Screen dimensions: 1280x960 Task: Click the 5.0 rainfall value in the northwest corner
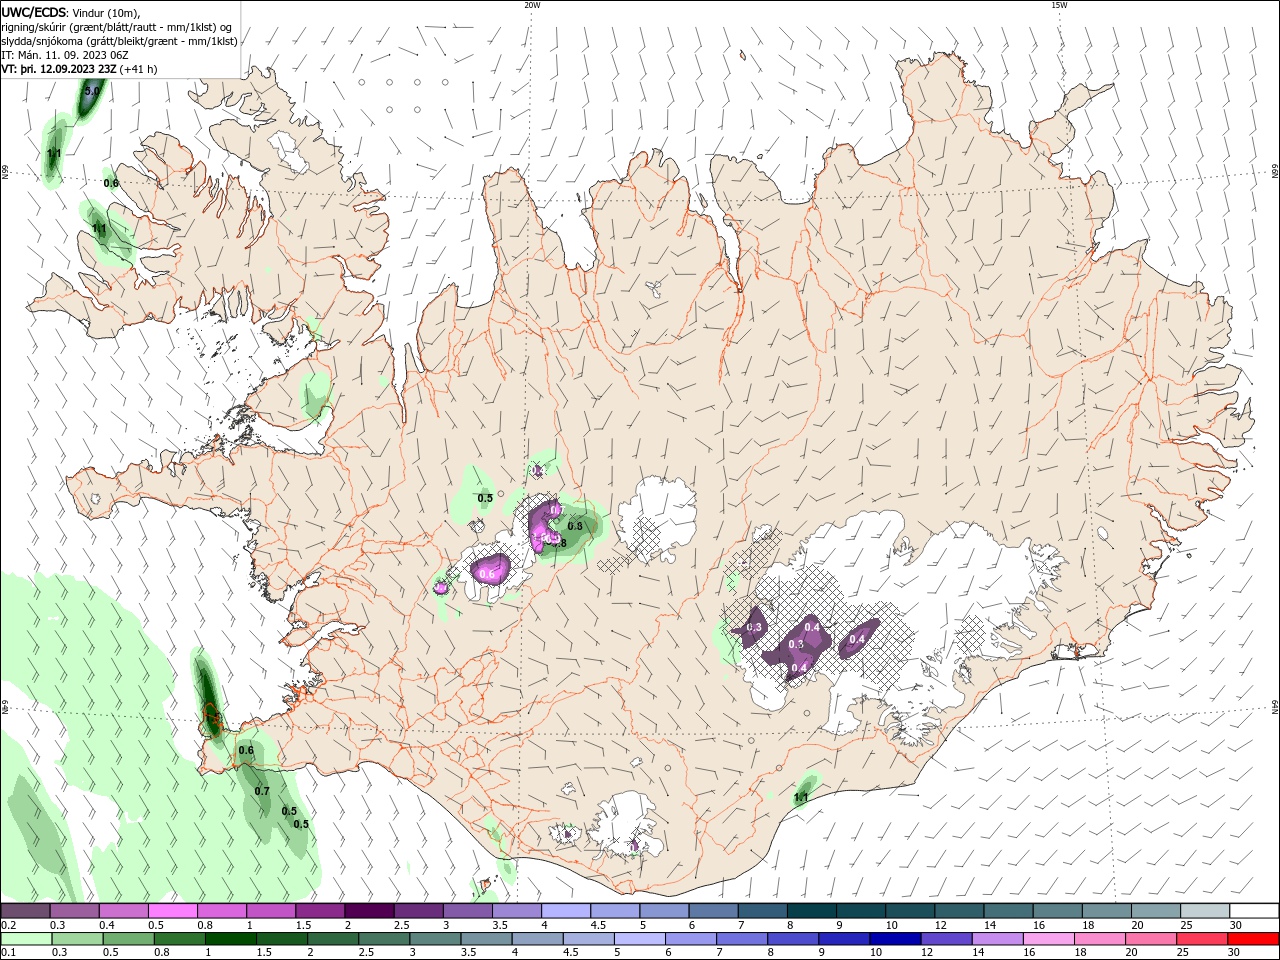pyautogui.click(x=91, y=91)
